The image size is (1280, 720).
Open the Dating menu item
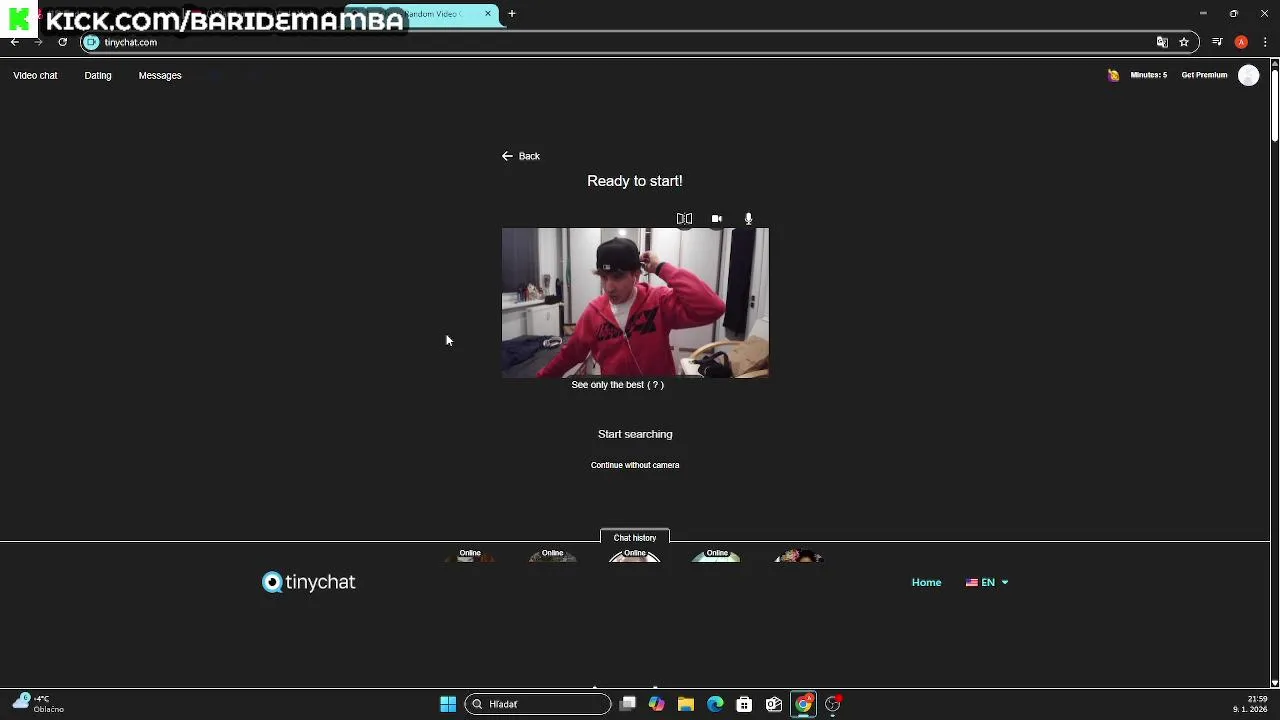click(x=98, y=75)
